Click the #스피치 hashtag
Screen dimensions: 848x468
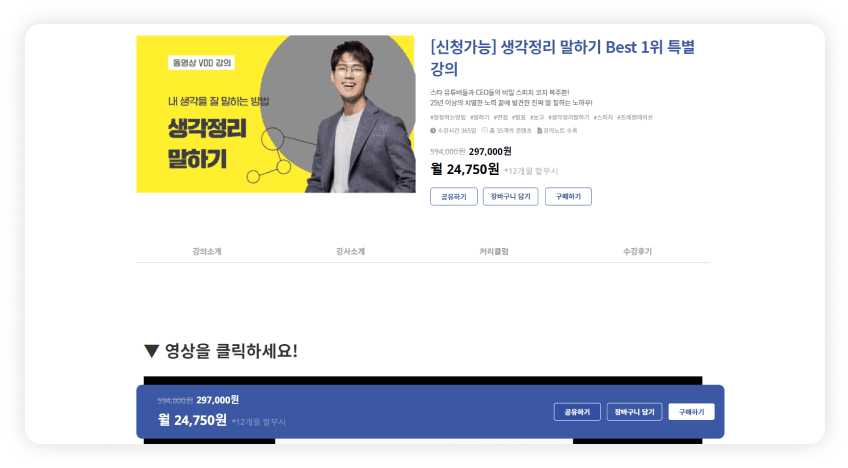pos(603,117)
